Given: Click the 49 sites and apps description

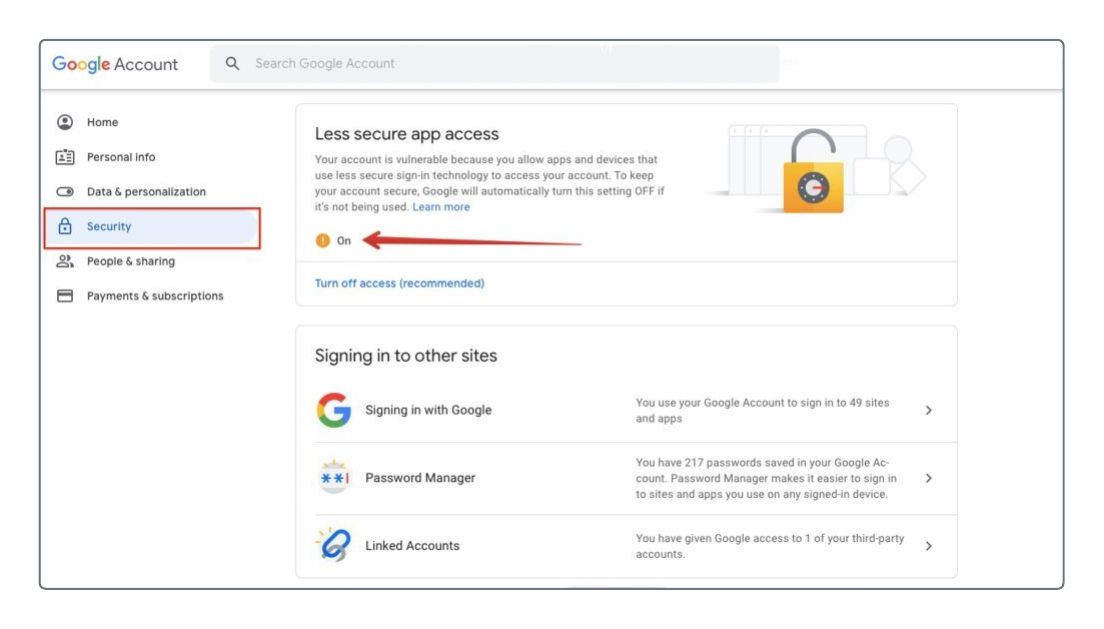Looking at the screenshot, I should pyautogui.click(x=763, y=411).
